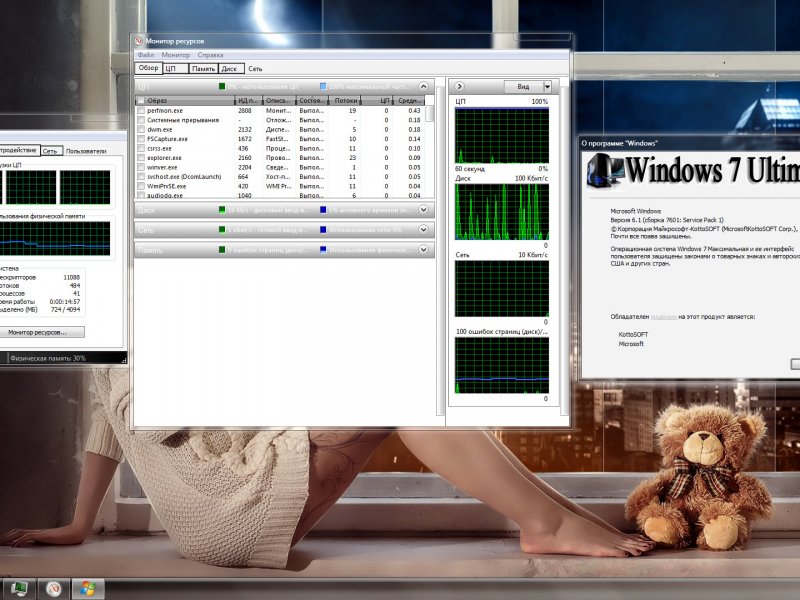Open Resource Monitor taskbar icon
The height and width of the screenshot is (600, 800).
click(x=53, y=589)
